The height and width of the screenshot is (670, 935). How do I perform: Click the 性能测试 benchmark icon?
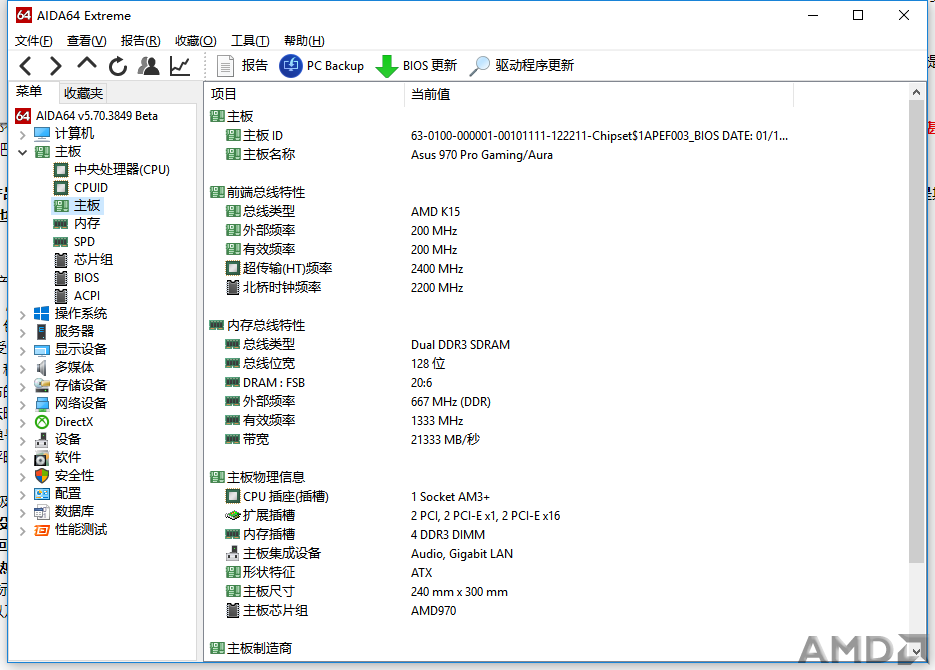tap(42, 530)
